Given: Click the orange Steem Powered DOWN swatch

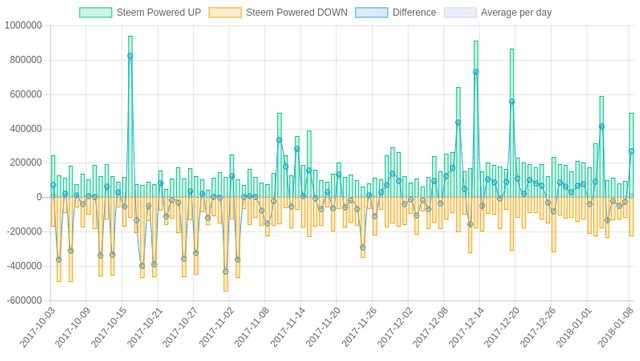Looking at the screenshot, I should point(225,13).
